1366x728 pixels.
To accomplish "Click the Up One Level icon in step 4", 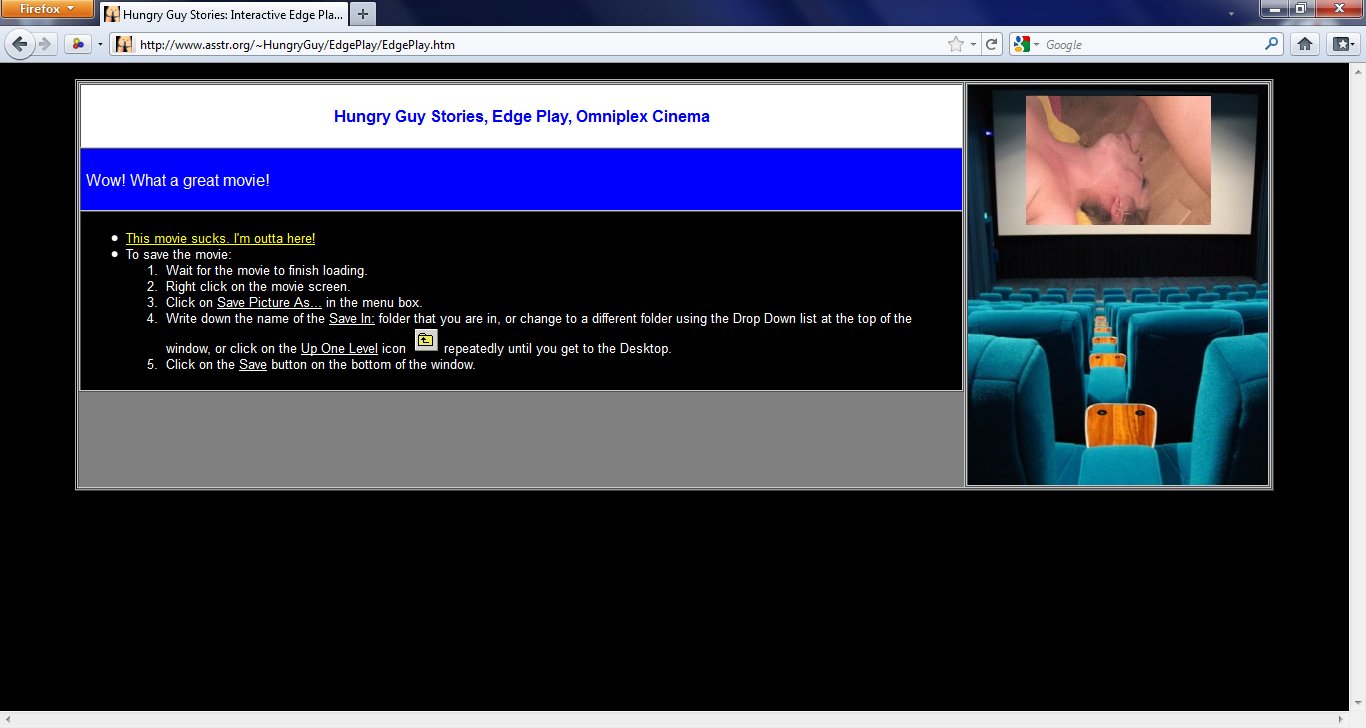I will tap(426, 340).
